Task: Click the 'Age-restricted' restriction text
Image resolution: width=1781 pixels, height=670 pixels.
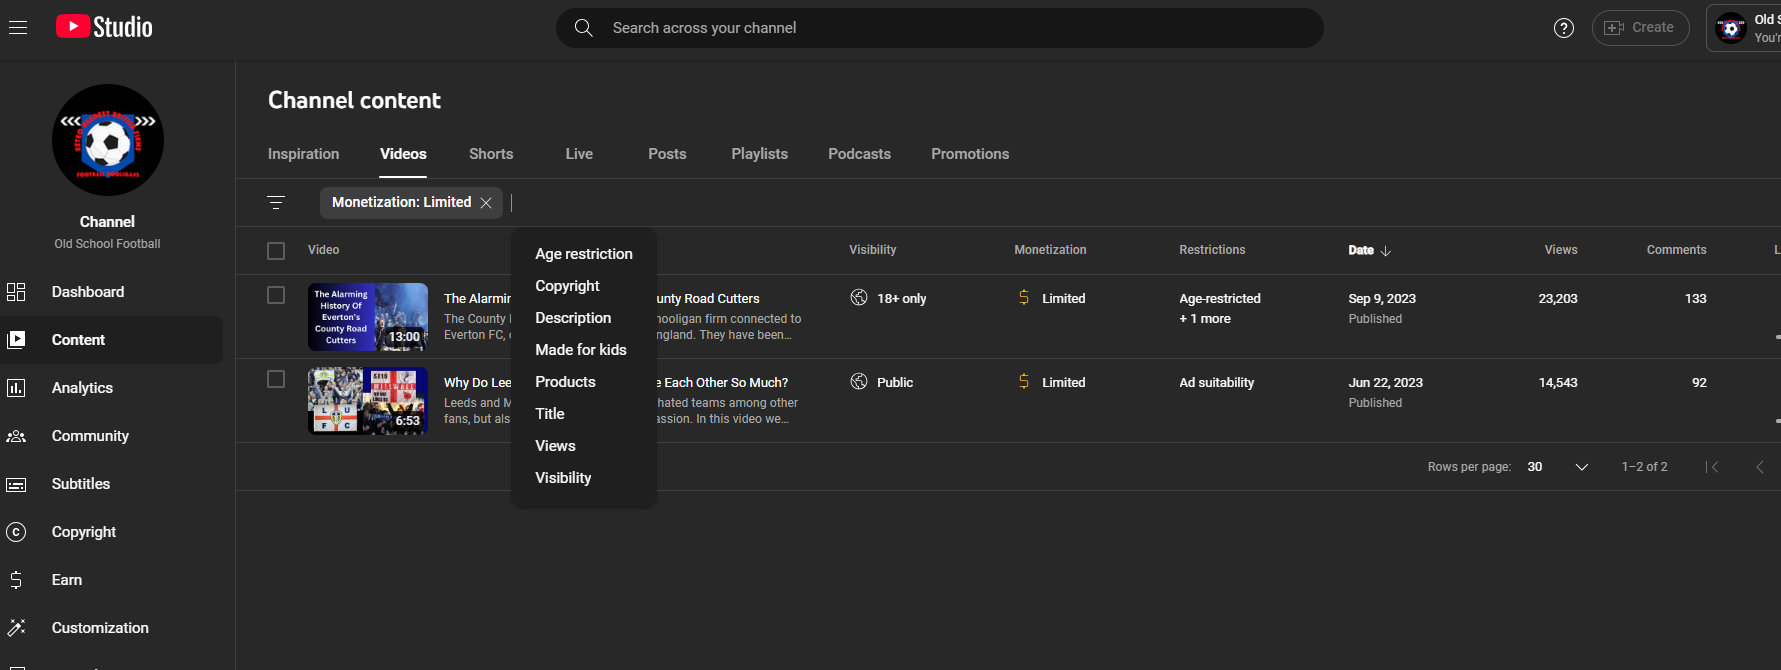Action: point(1220,299)
